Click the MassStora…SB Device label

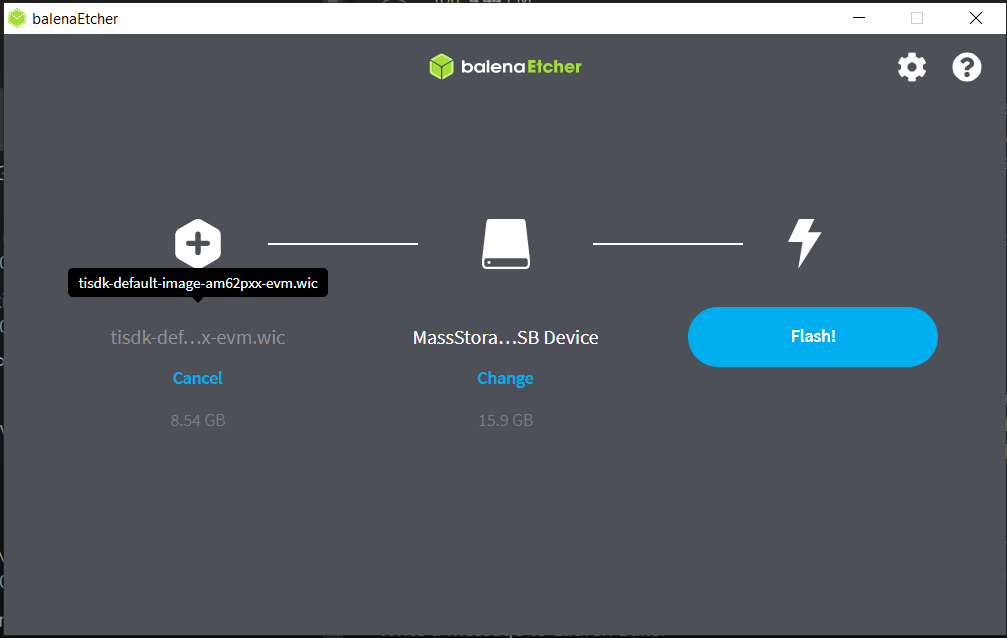click(x=505, y=338)
